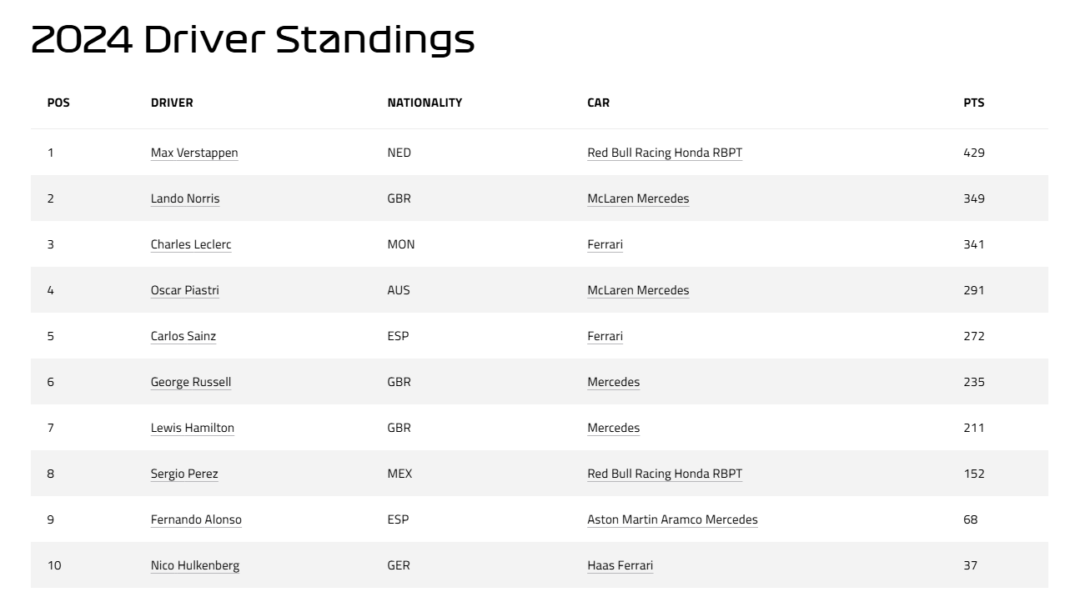Open the Ferrari link in Leclerc's row

click(605, 244)
